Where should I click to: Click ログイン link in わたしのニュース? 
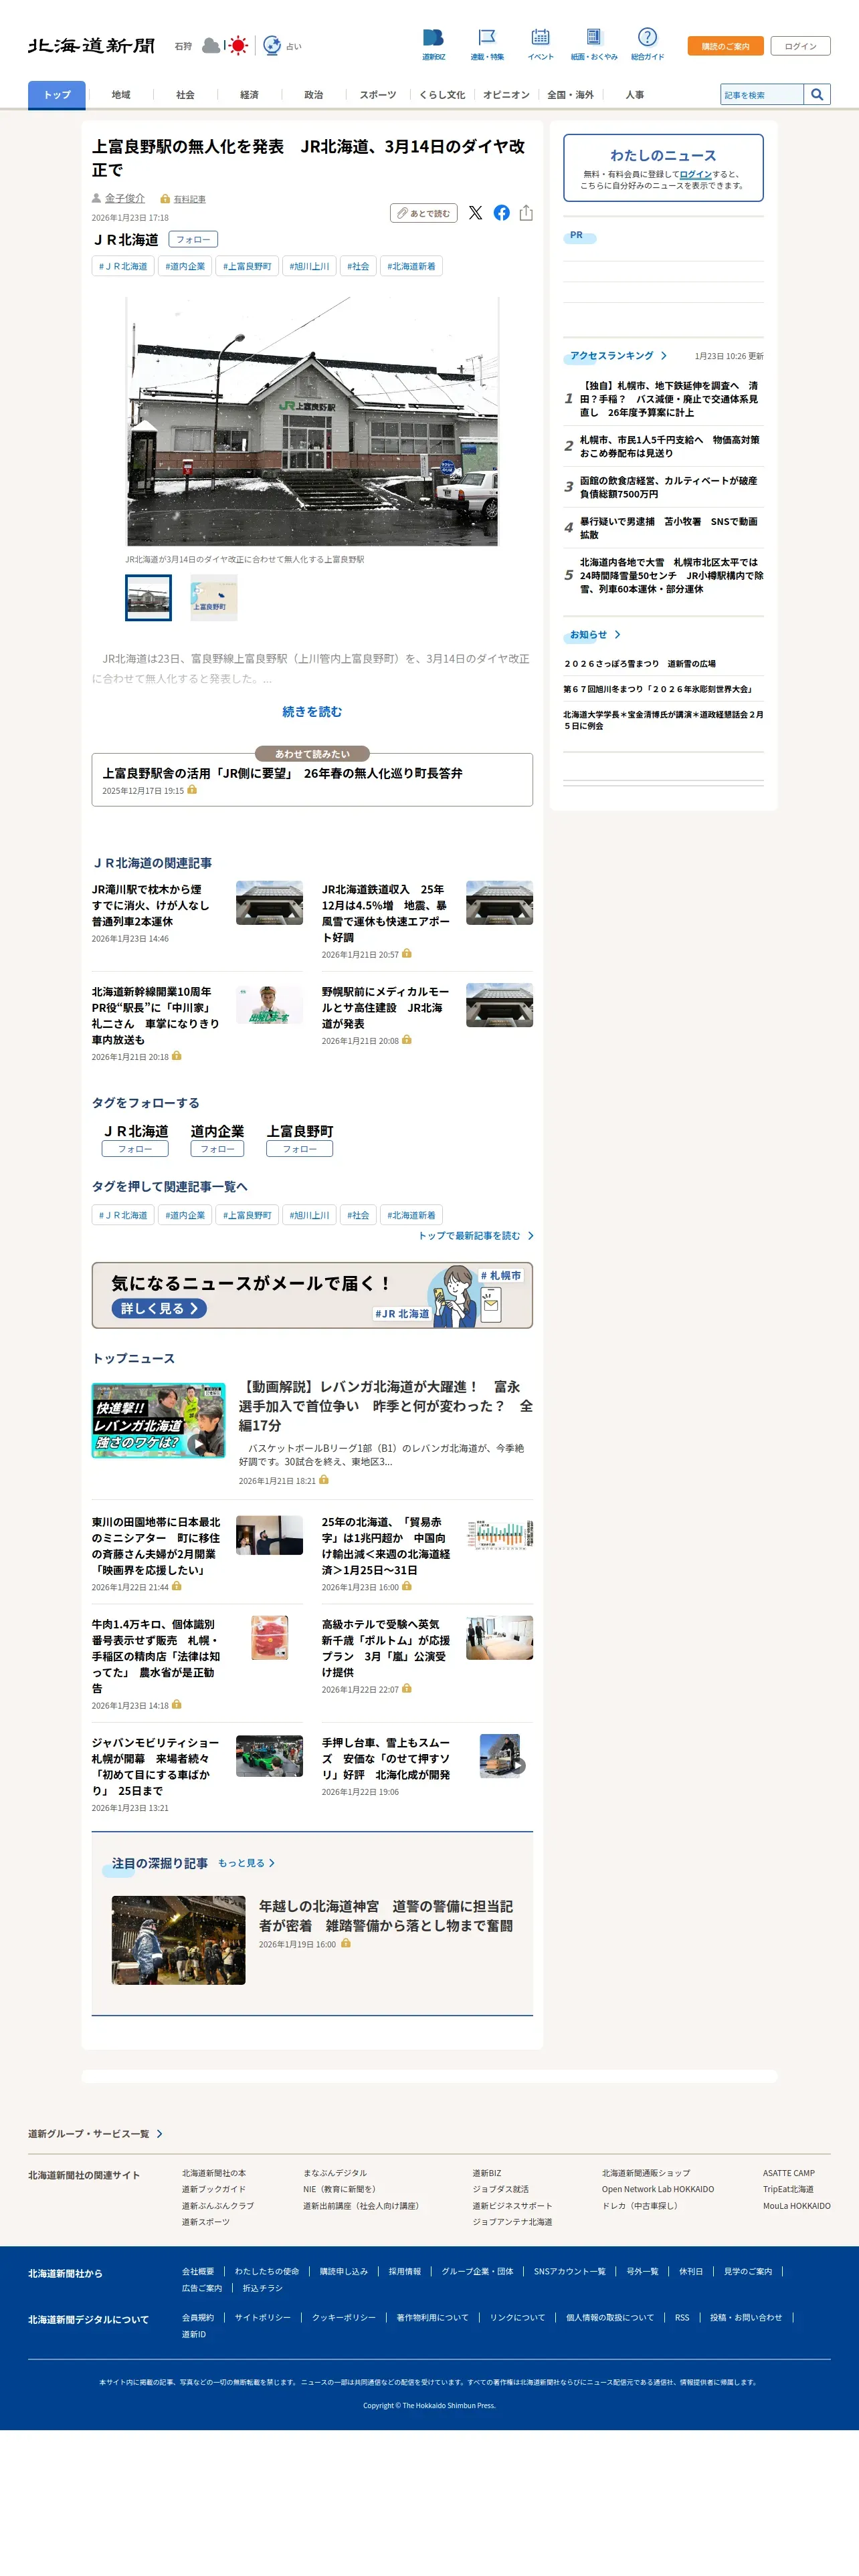[695, 174]
